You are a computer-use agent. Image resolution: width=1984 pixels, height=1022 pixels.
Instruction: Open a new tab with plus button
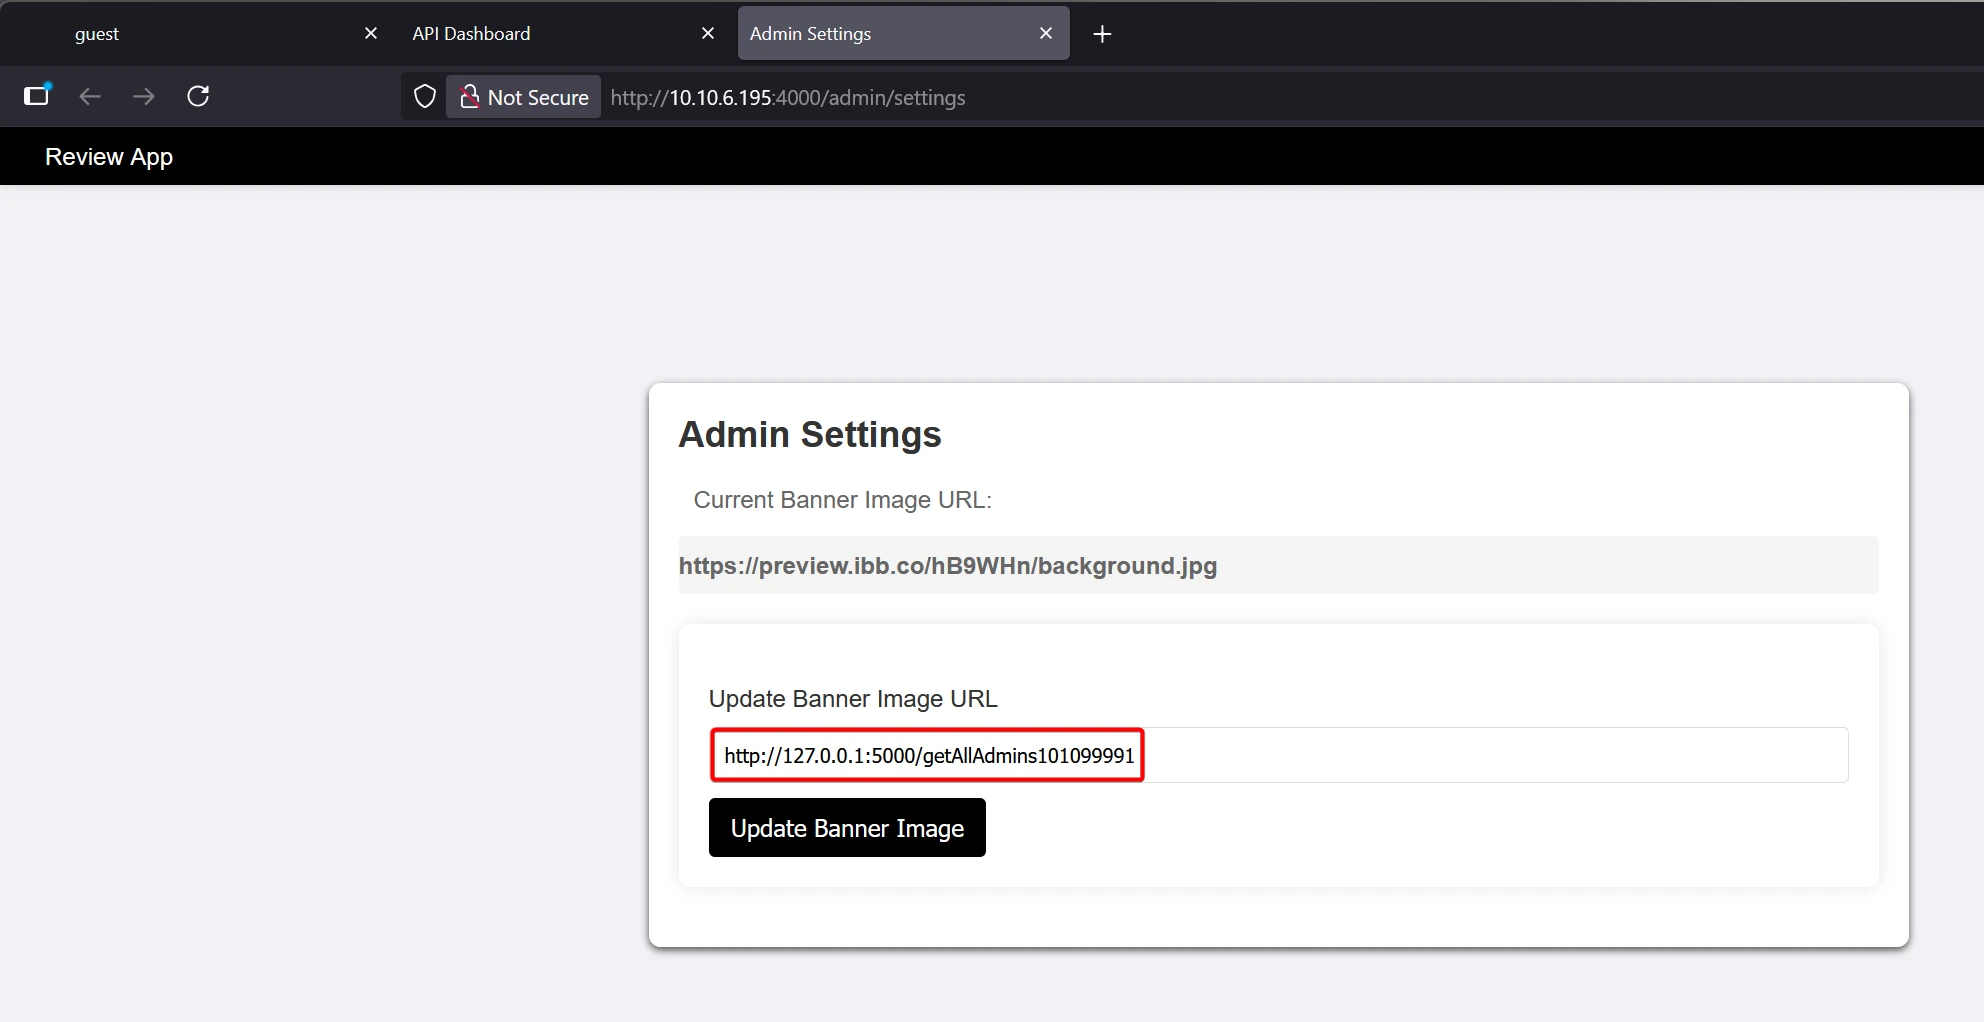coord(1102,34)
